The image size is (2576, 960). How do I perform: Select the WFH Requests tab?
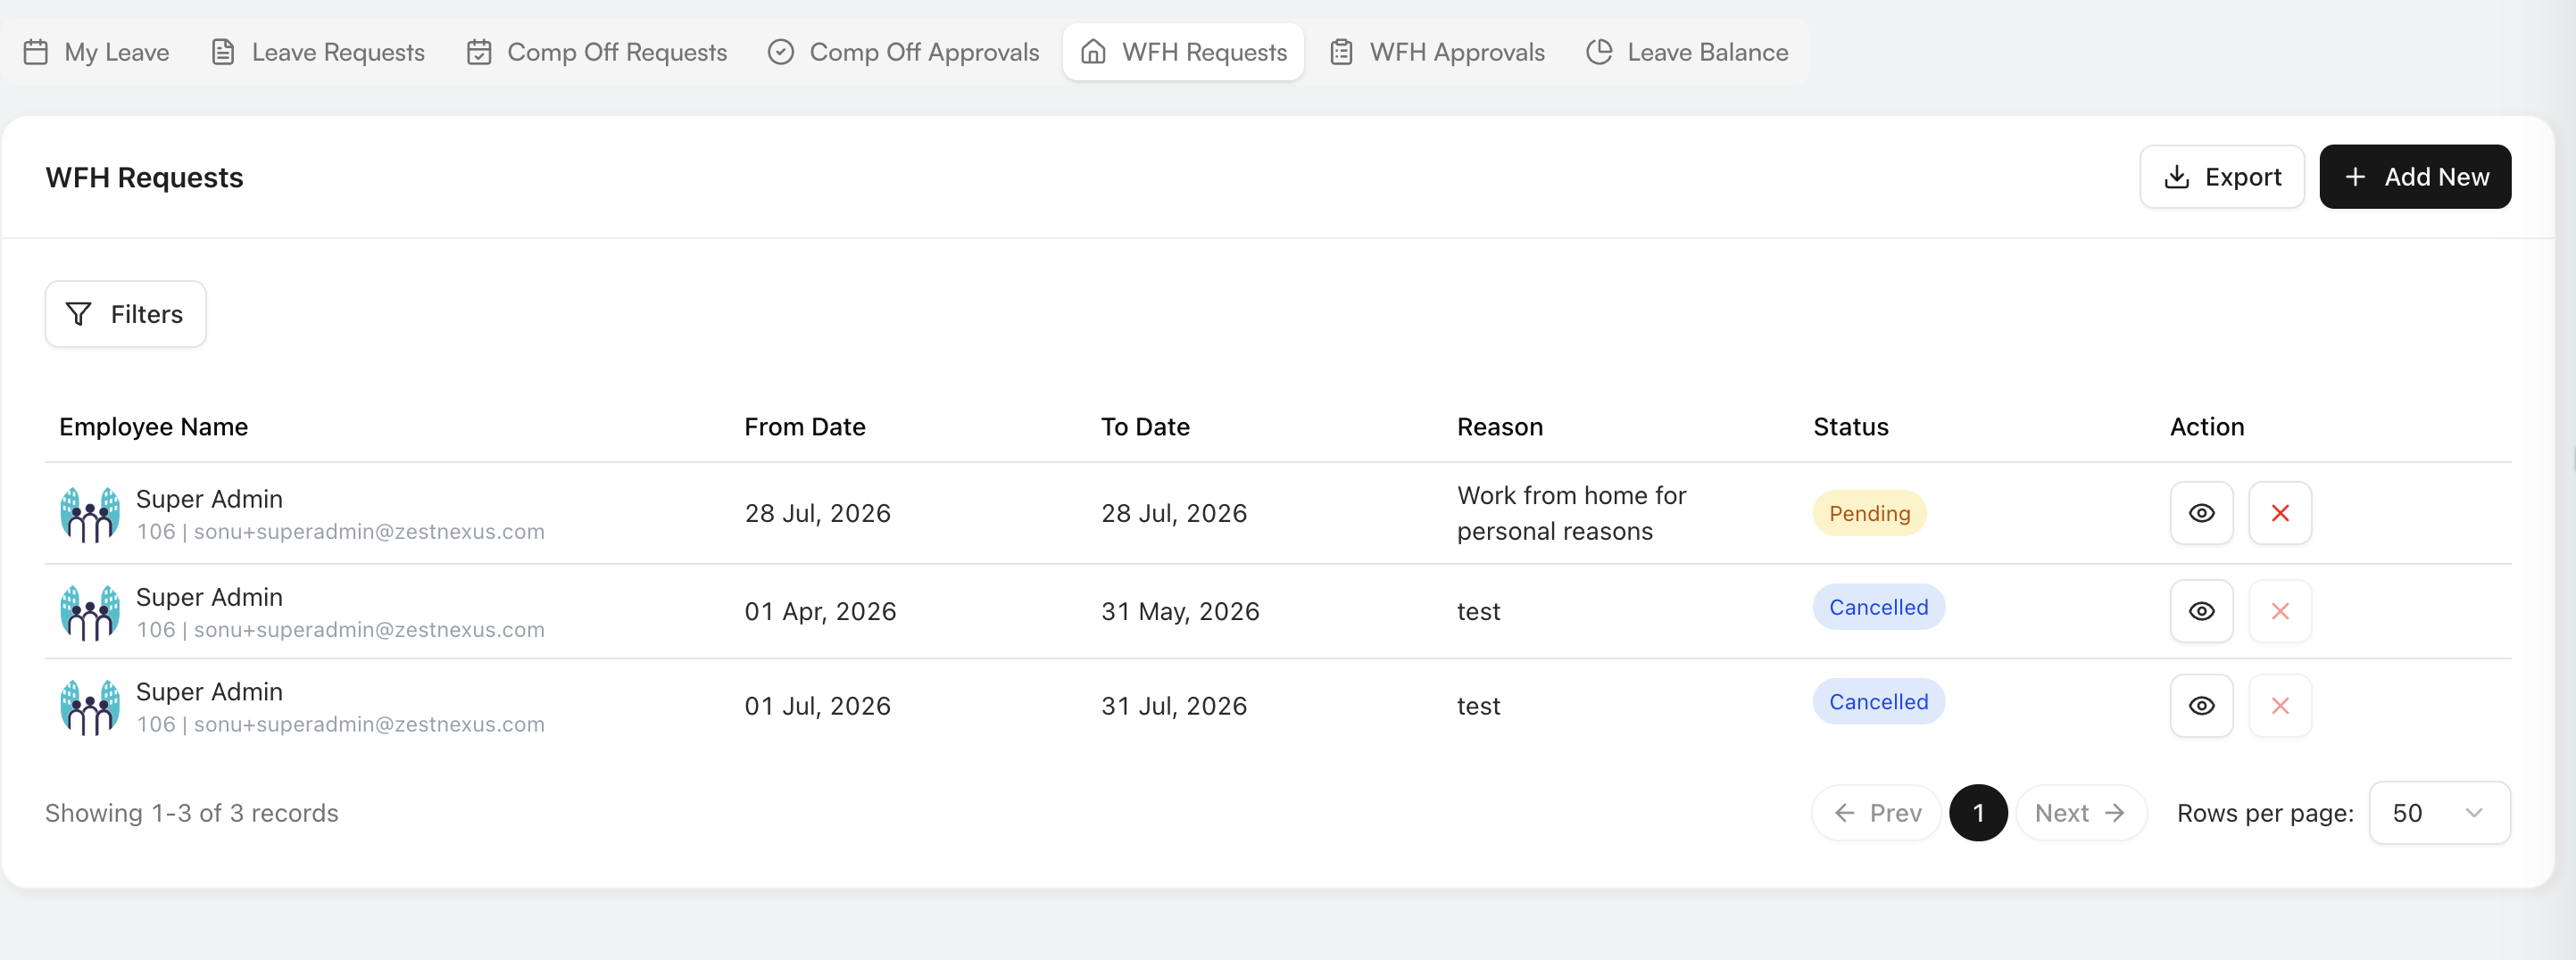pos(1184,52)
